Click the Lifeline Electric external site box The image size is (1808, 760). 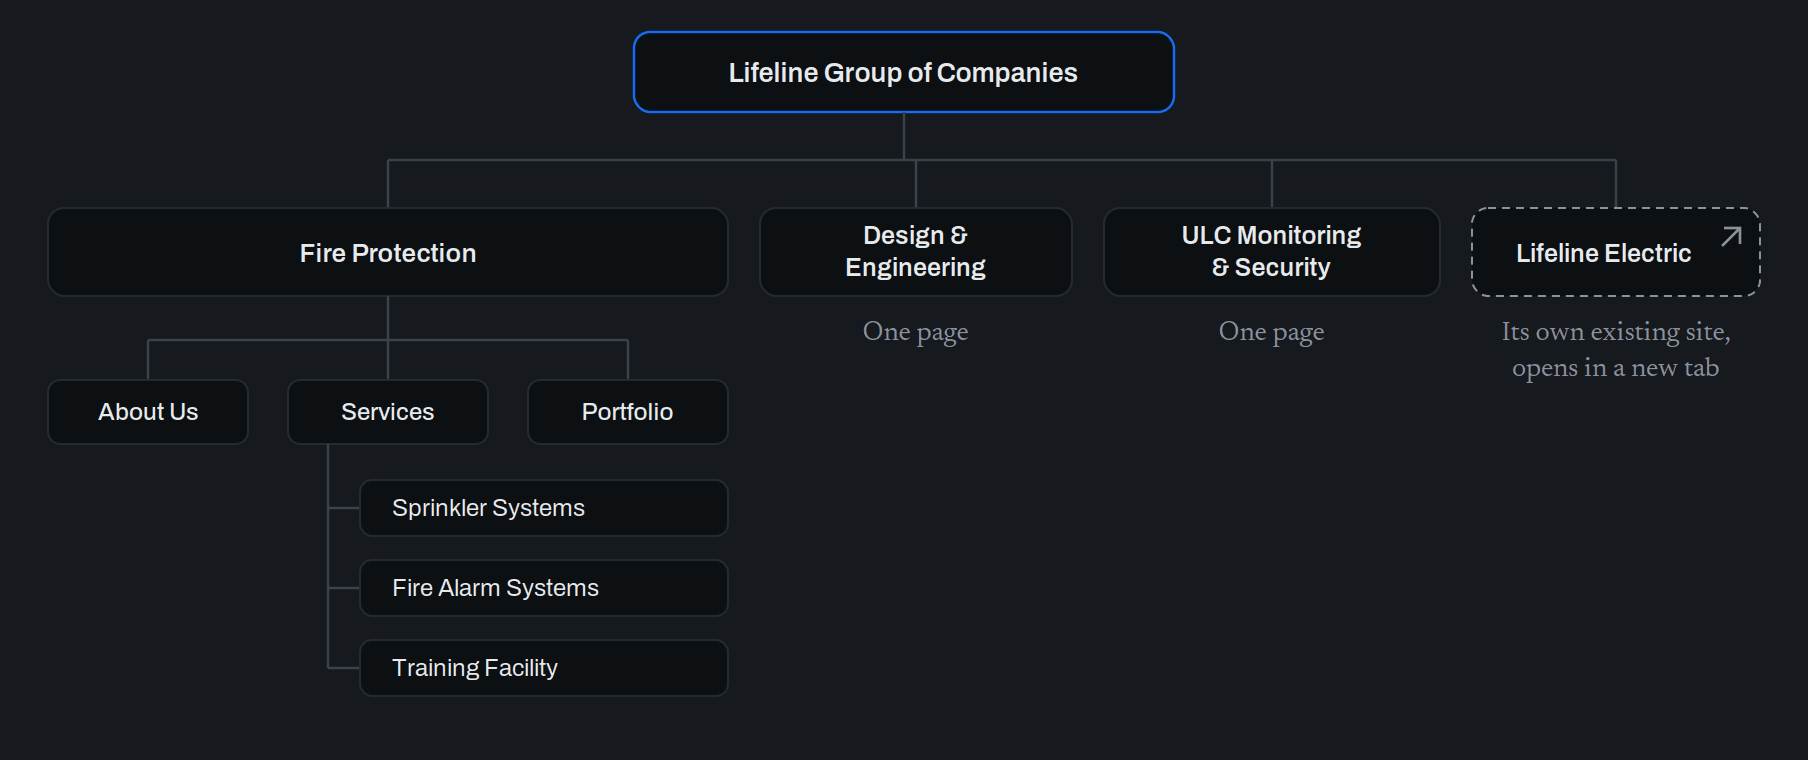[1616, 252]
